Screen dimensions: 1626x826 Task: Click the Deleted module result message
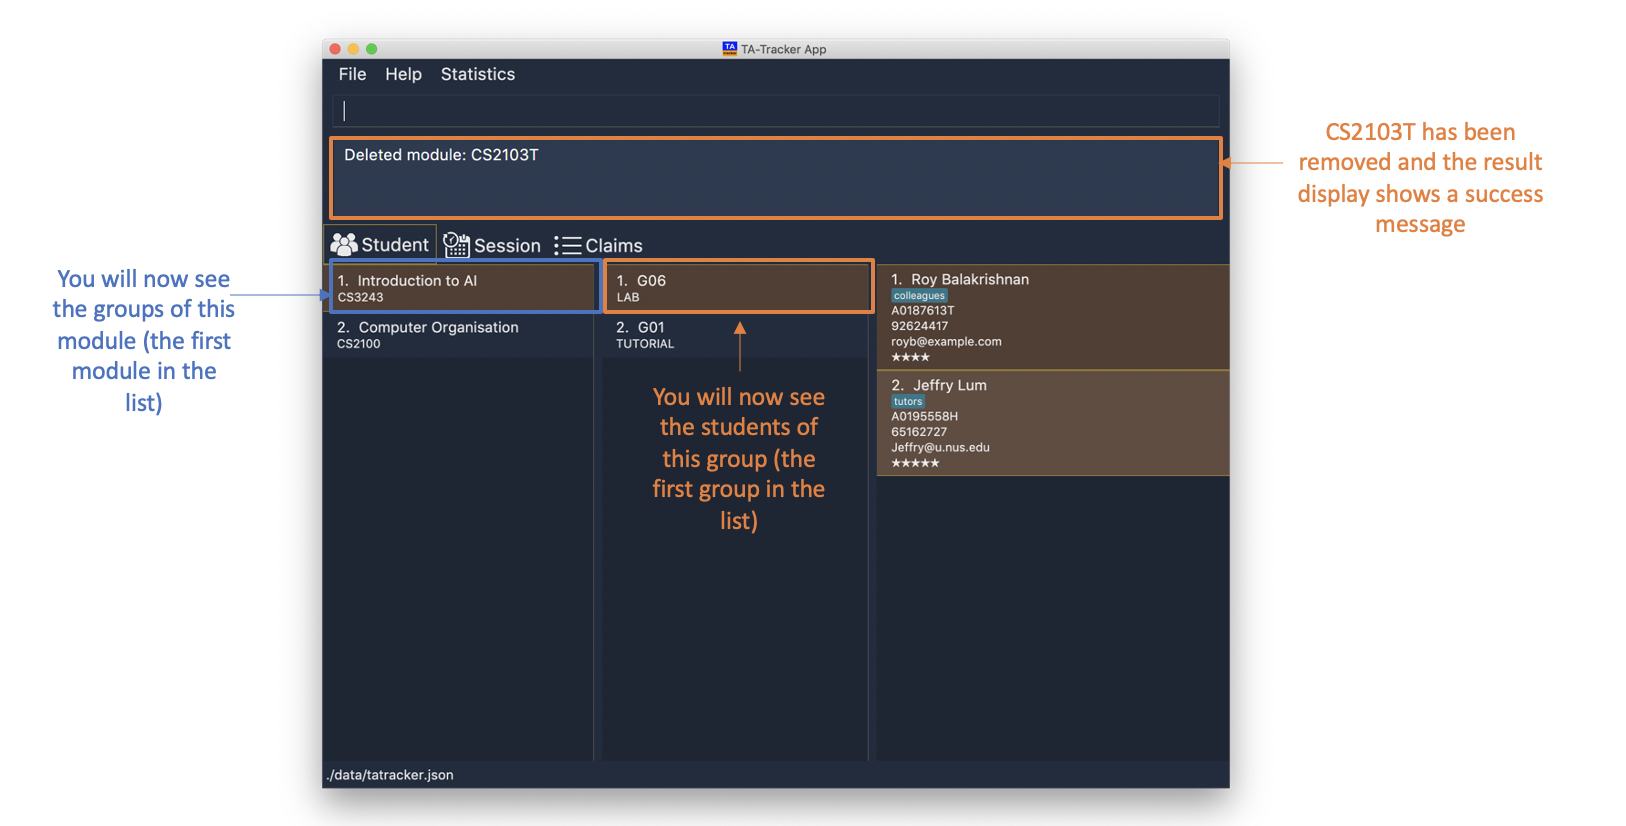[x=441, y=155]
